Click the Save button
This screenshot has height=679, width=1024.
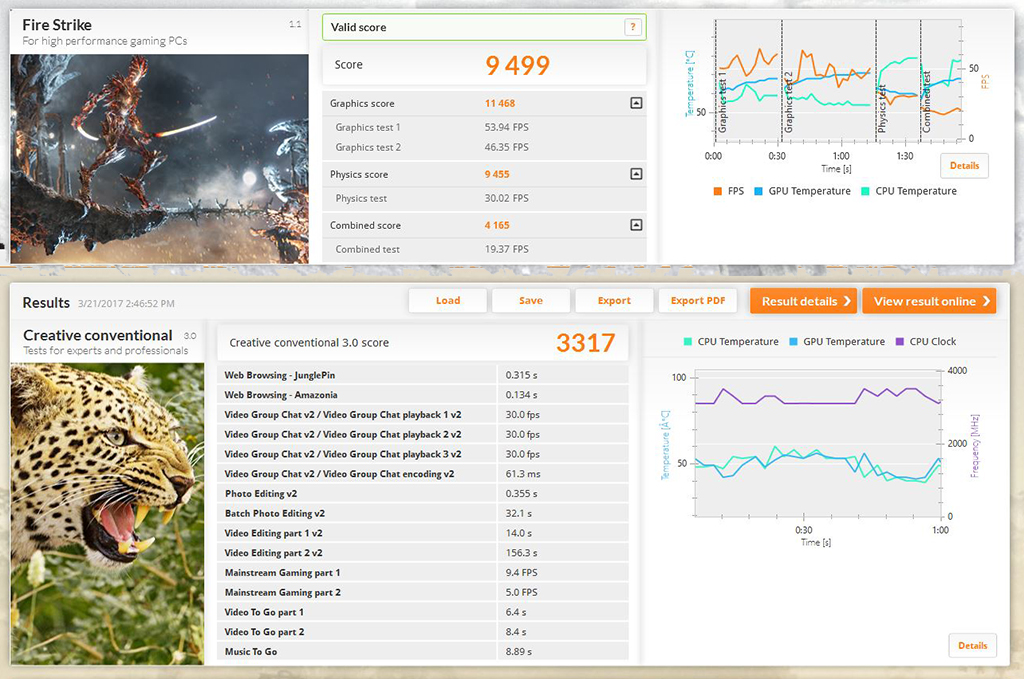[x=531, y=301]
